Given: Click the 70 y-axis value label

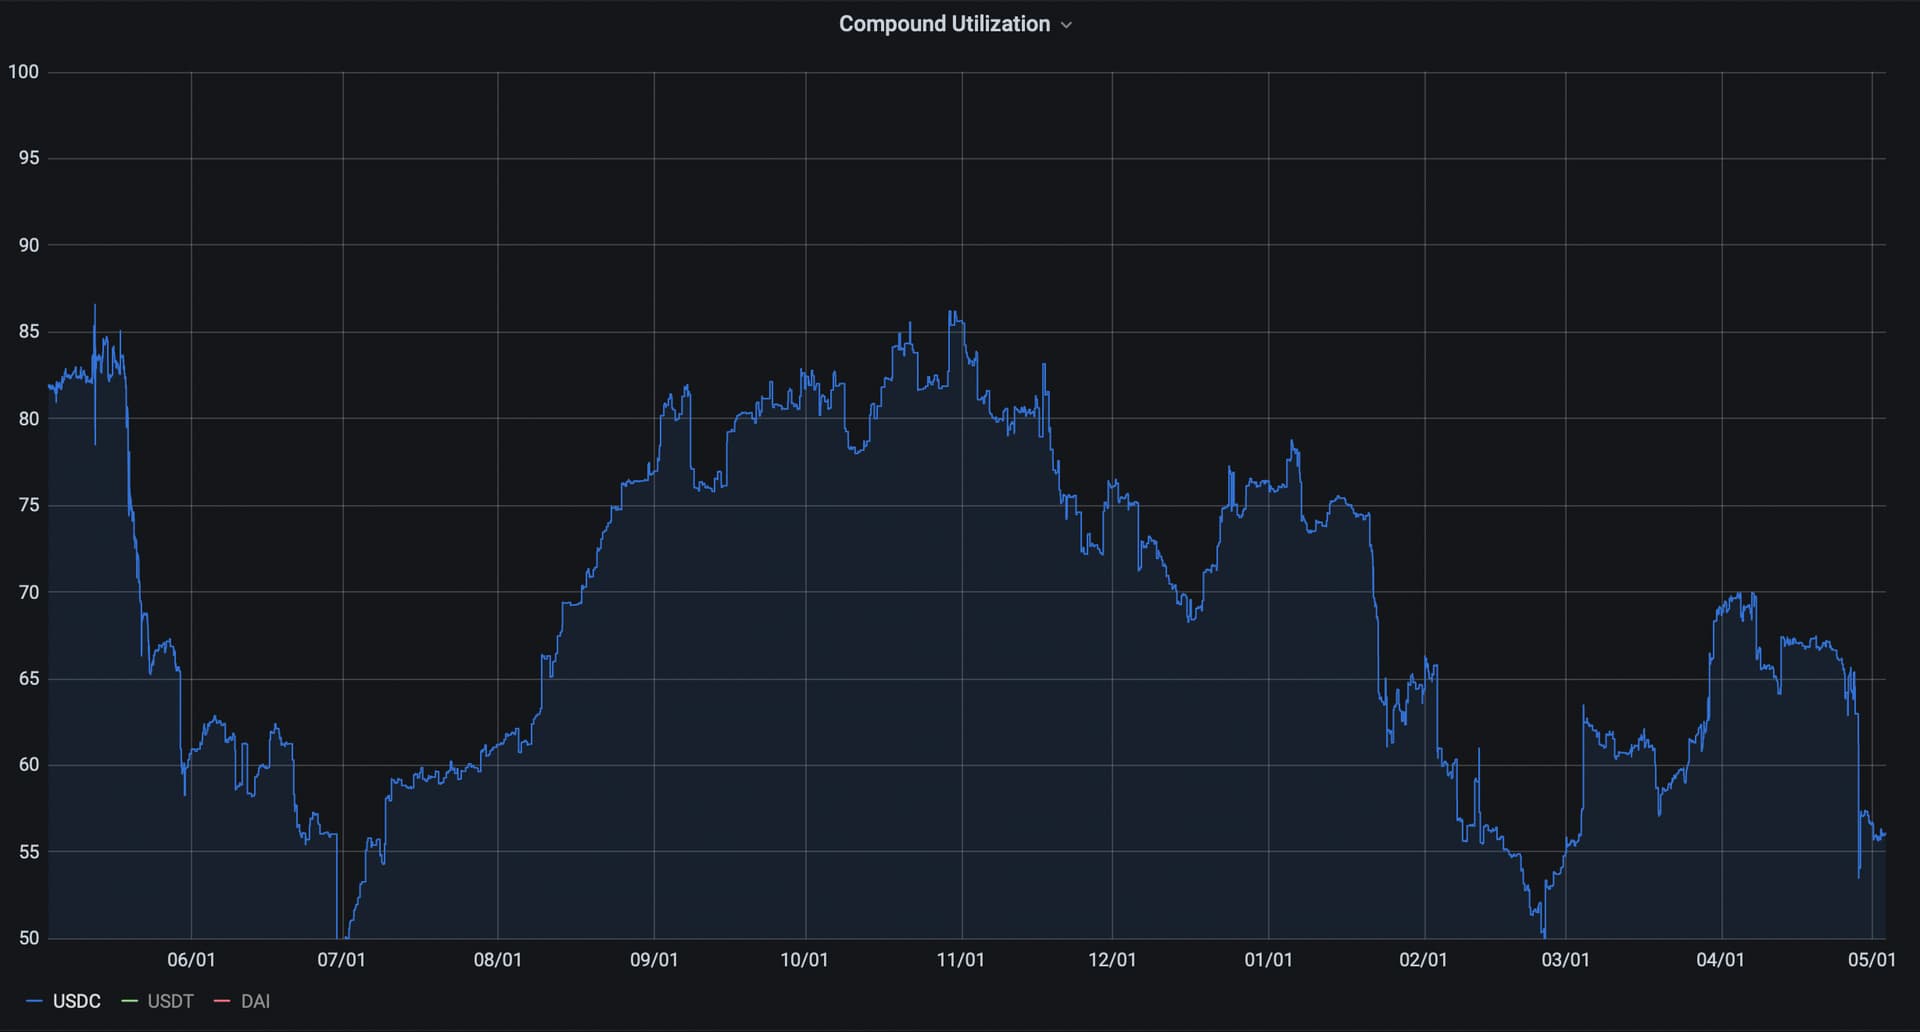Looking at the screenshot, I should pos(29,592).
